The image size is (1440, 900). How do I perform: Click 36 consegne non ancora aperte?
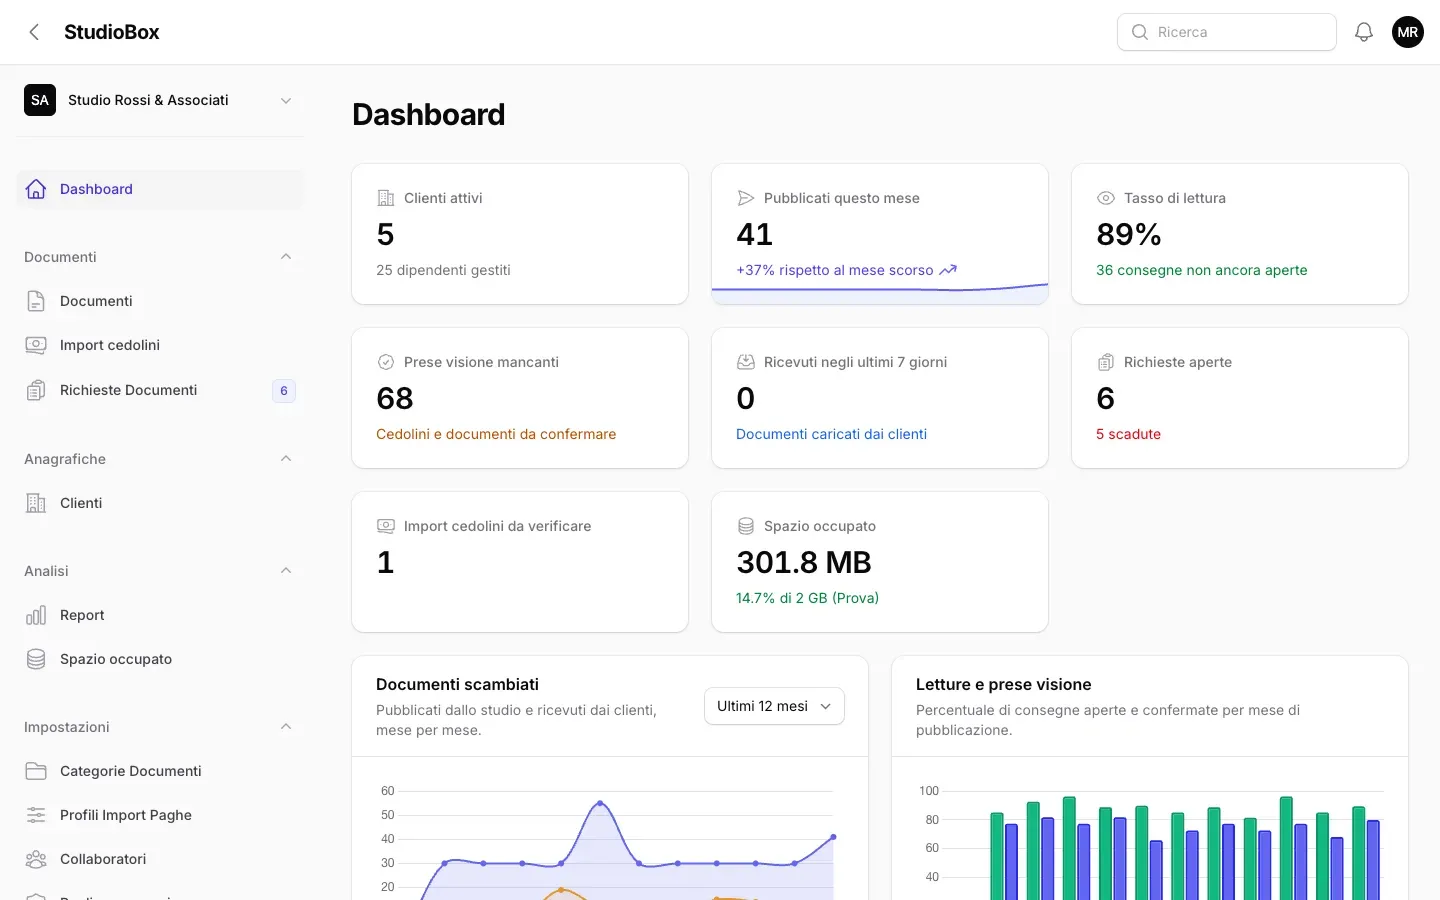pos(1201,270)
